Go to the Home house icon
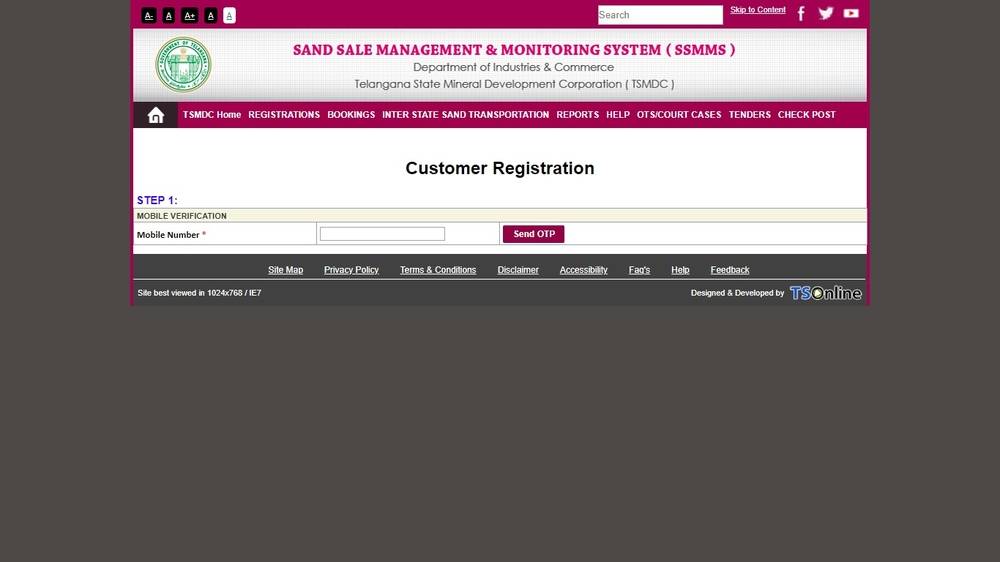This screenshot has height=562, width=1000. click(156, 115)
